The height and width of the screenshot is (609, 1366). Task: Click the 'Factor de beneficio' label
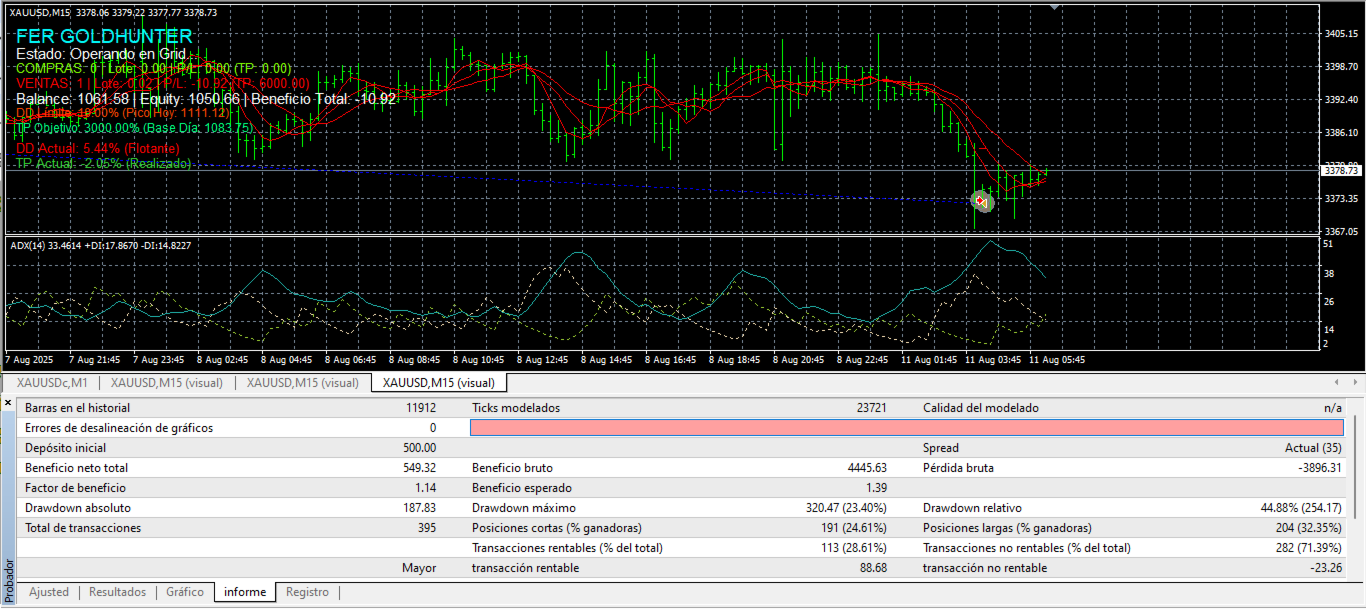[76, 488]
